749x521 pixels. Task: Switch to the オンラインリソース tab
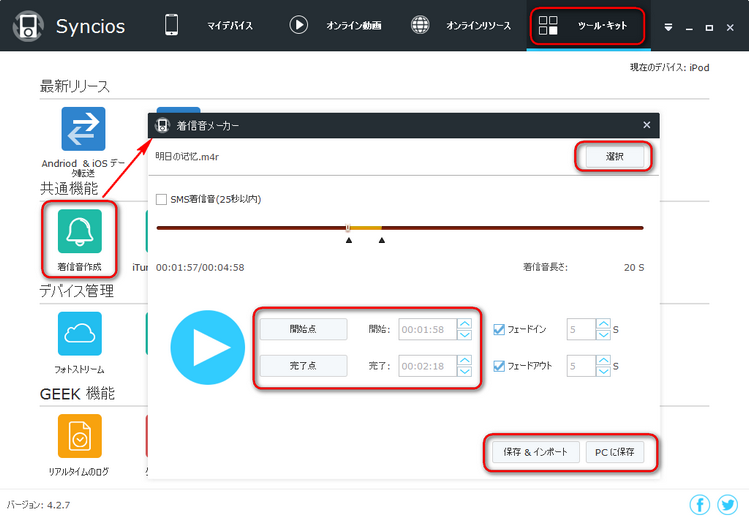click(461, 25)
